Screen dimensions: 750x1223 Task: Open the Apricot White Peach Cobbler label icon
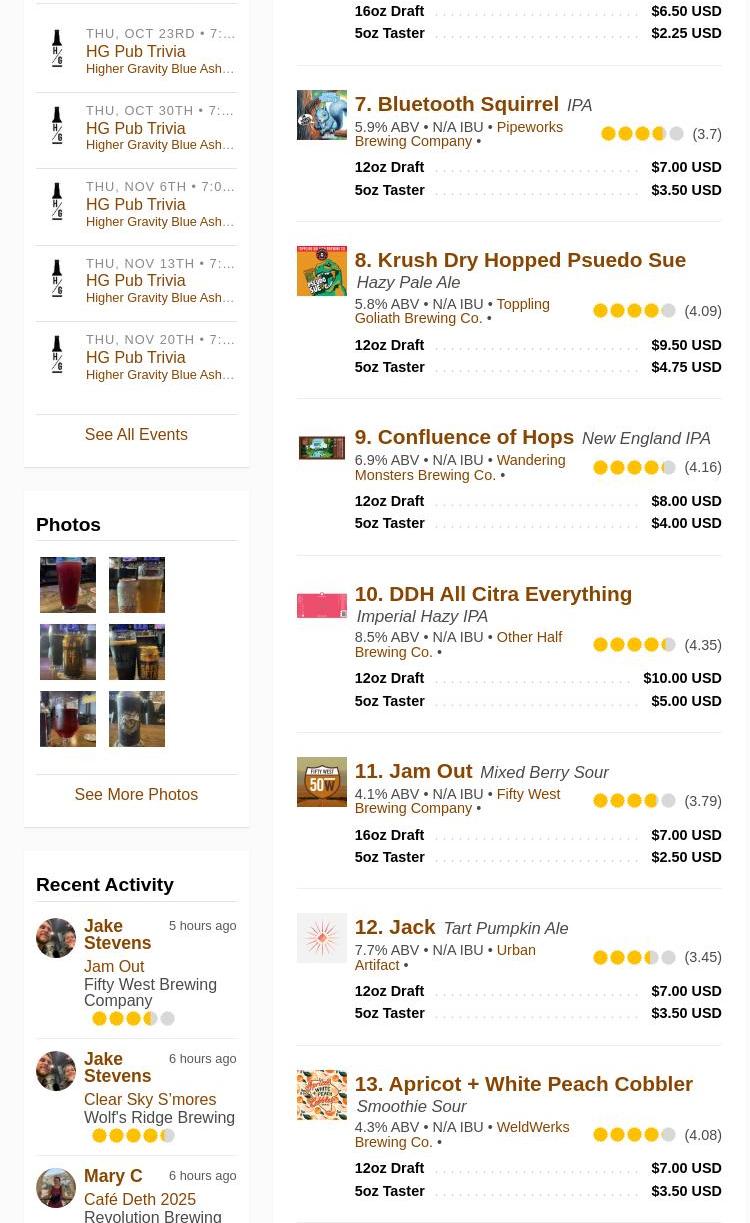321,1095
